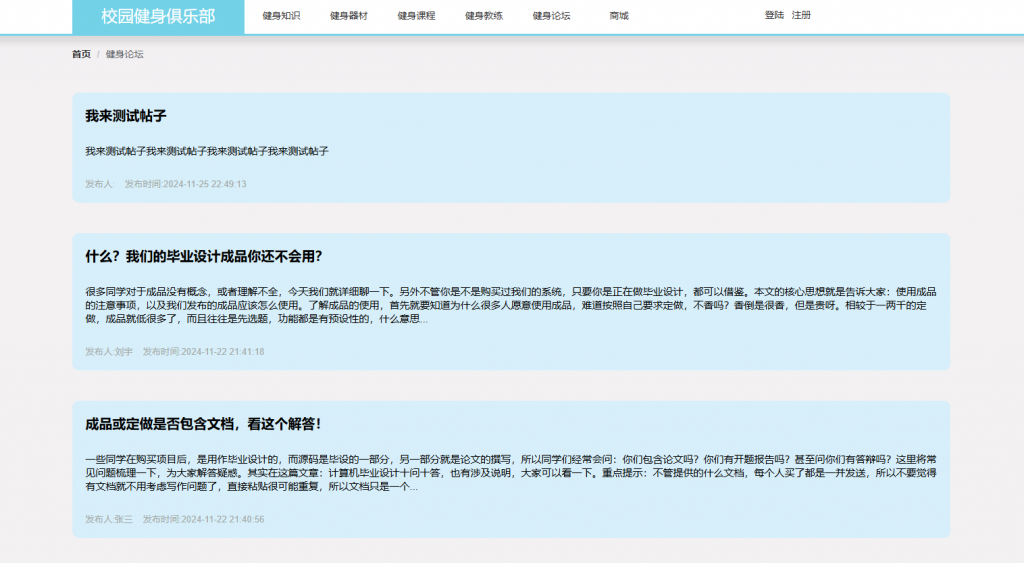Click the 注册 register link

pos(801,15)
